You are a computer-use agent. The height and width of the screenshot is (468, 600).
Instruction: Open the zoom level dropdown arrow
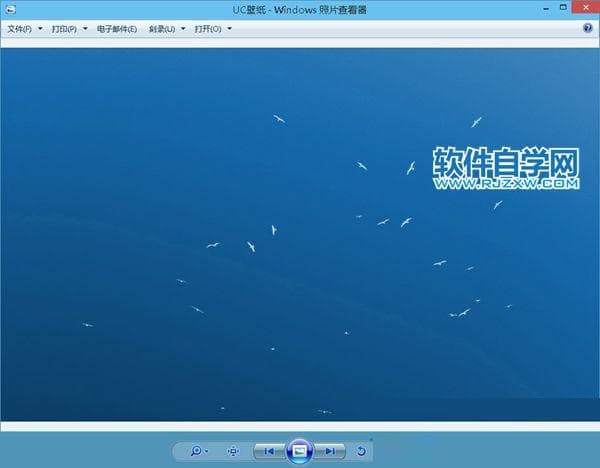[207, 452]
